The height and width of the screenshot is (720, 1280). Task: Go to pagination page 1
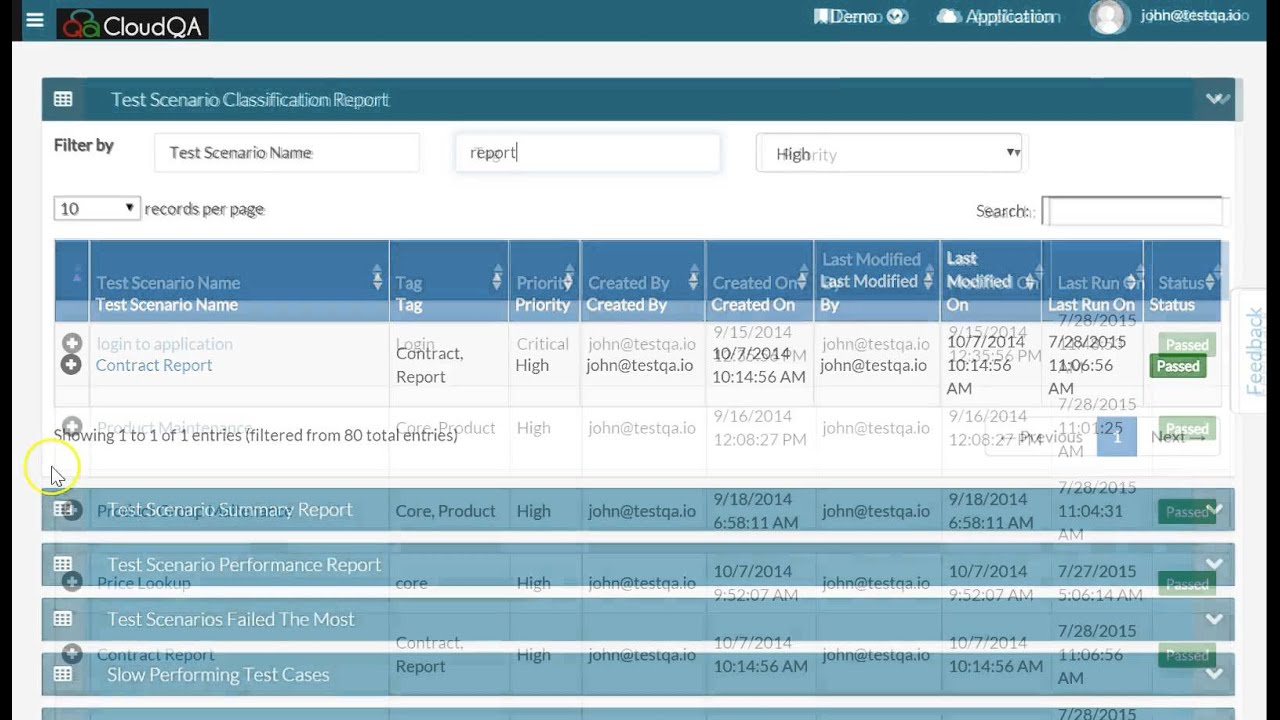click(x=1117, y=437)
